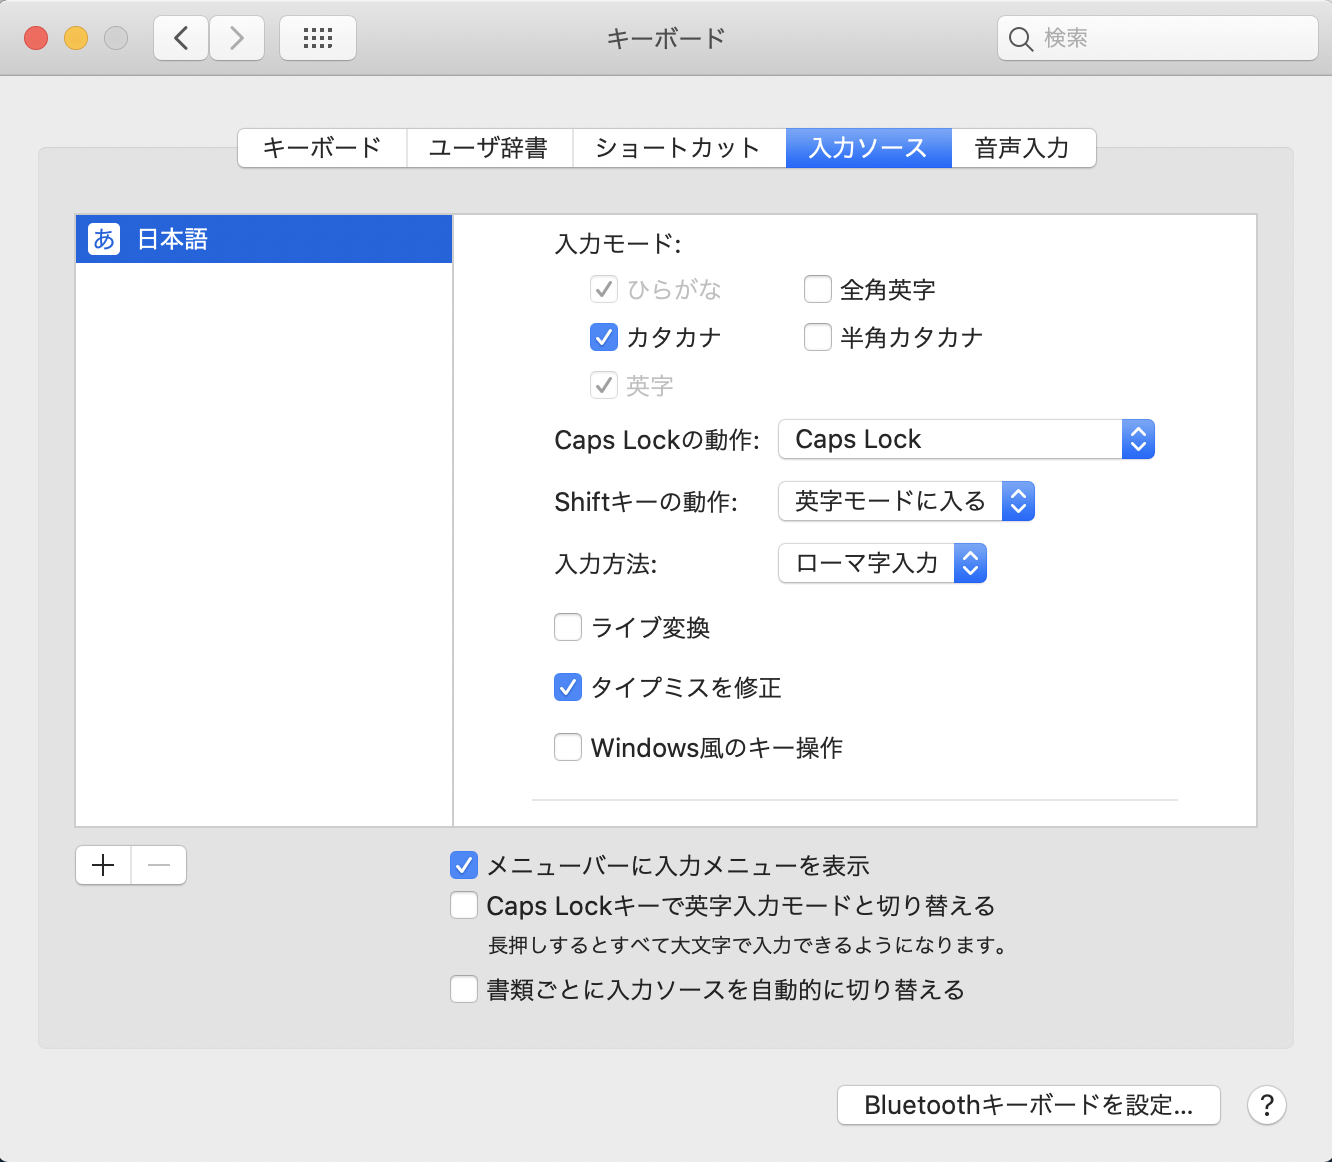Toggle the 英字 input mode checkbox
This screenshot has height=1162, width=1332.
604,385
